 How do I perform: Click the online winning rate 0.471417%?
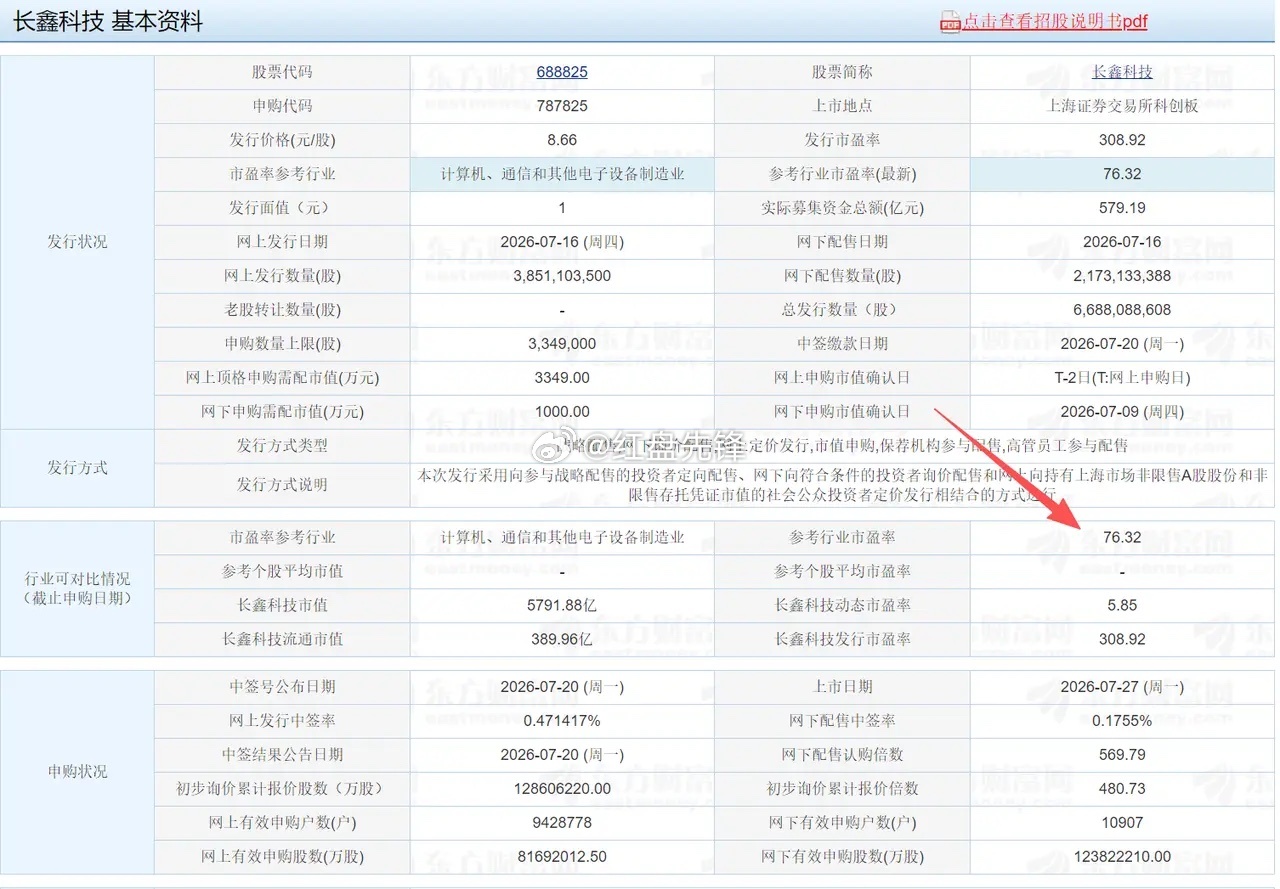tap(562, 721)
